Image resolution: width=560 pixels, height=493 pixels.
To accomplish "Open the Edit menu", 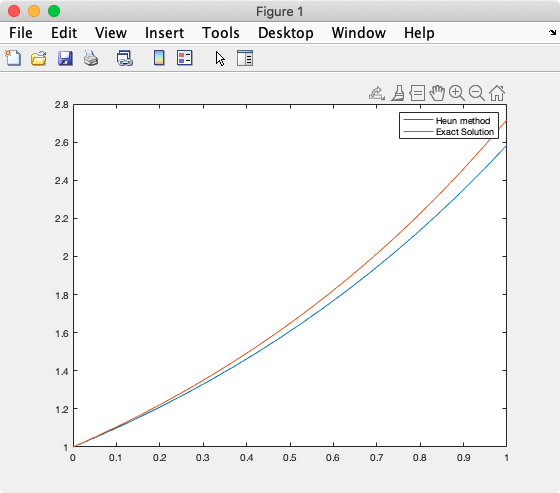I will click(x=64, y=33).
